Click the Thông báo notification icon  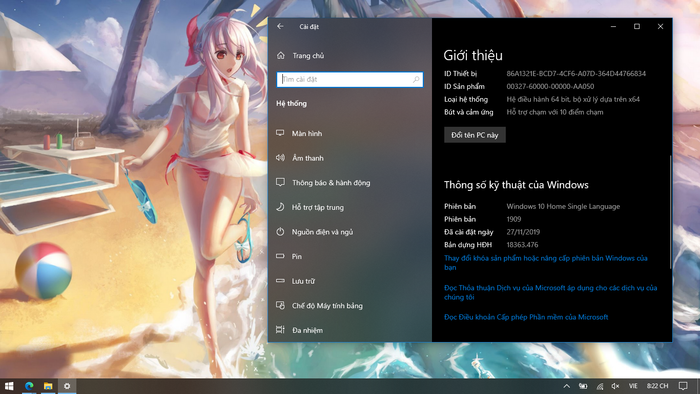[x=280, y=182]
